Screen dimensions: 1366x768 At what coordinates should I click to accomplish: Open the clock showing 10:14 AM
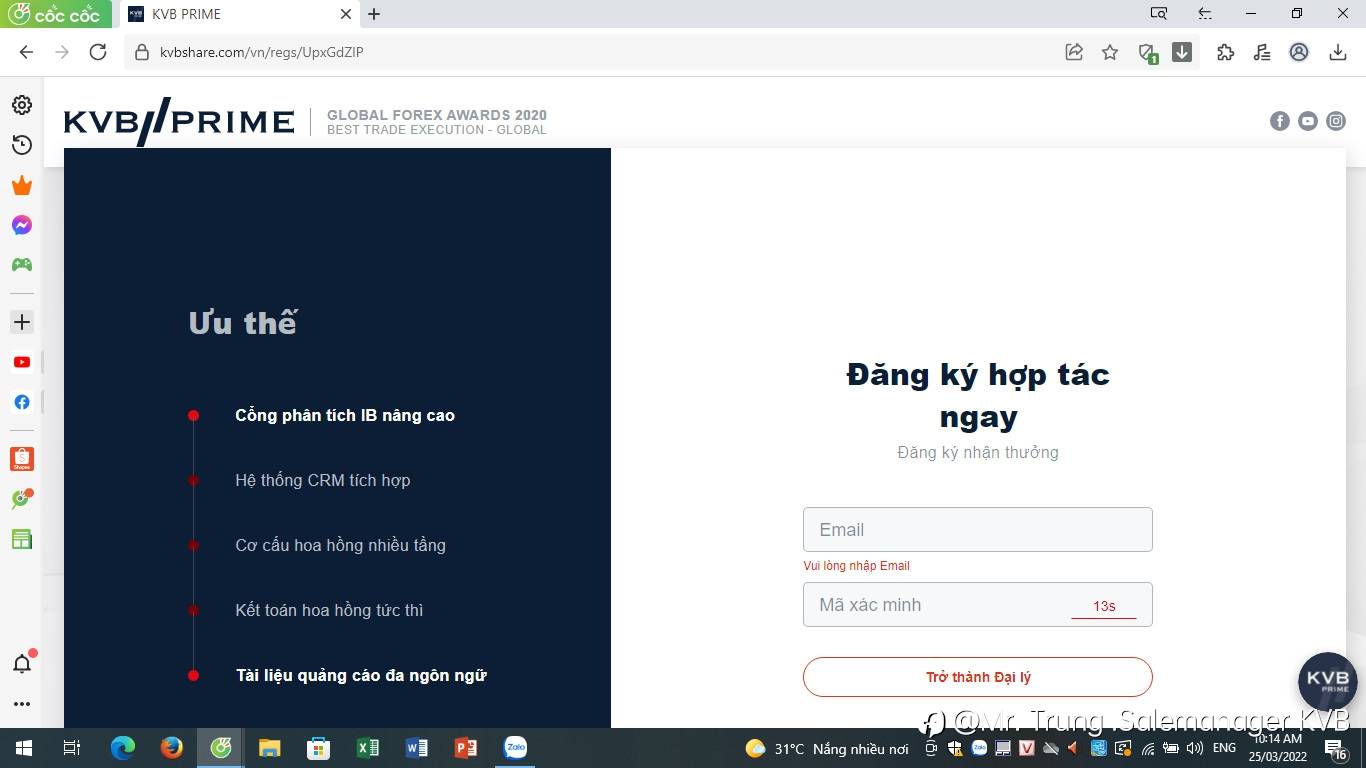click(1278, 748)
